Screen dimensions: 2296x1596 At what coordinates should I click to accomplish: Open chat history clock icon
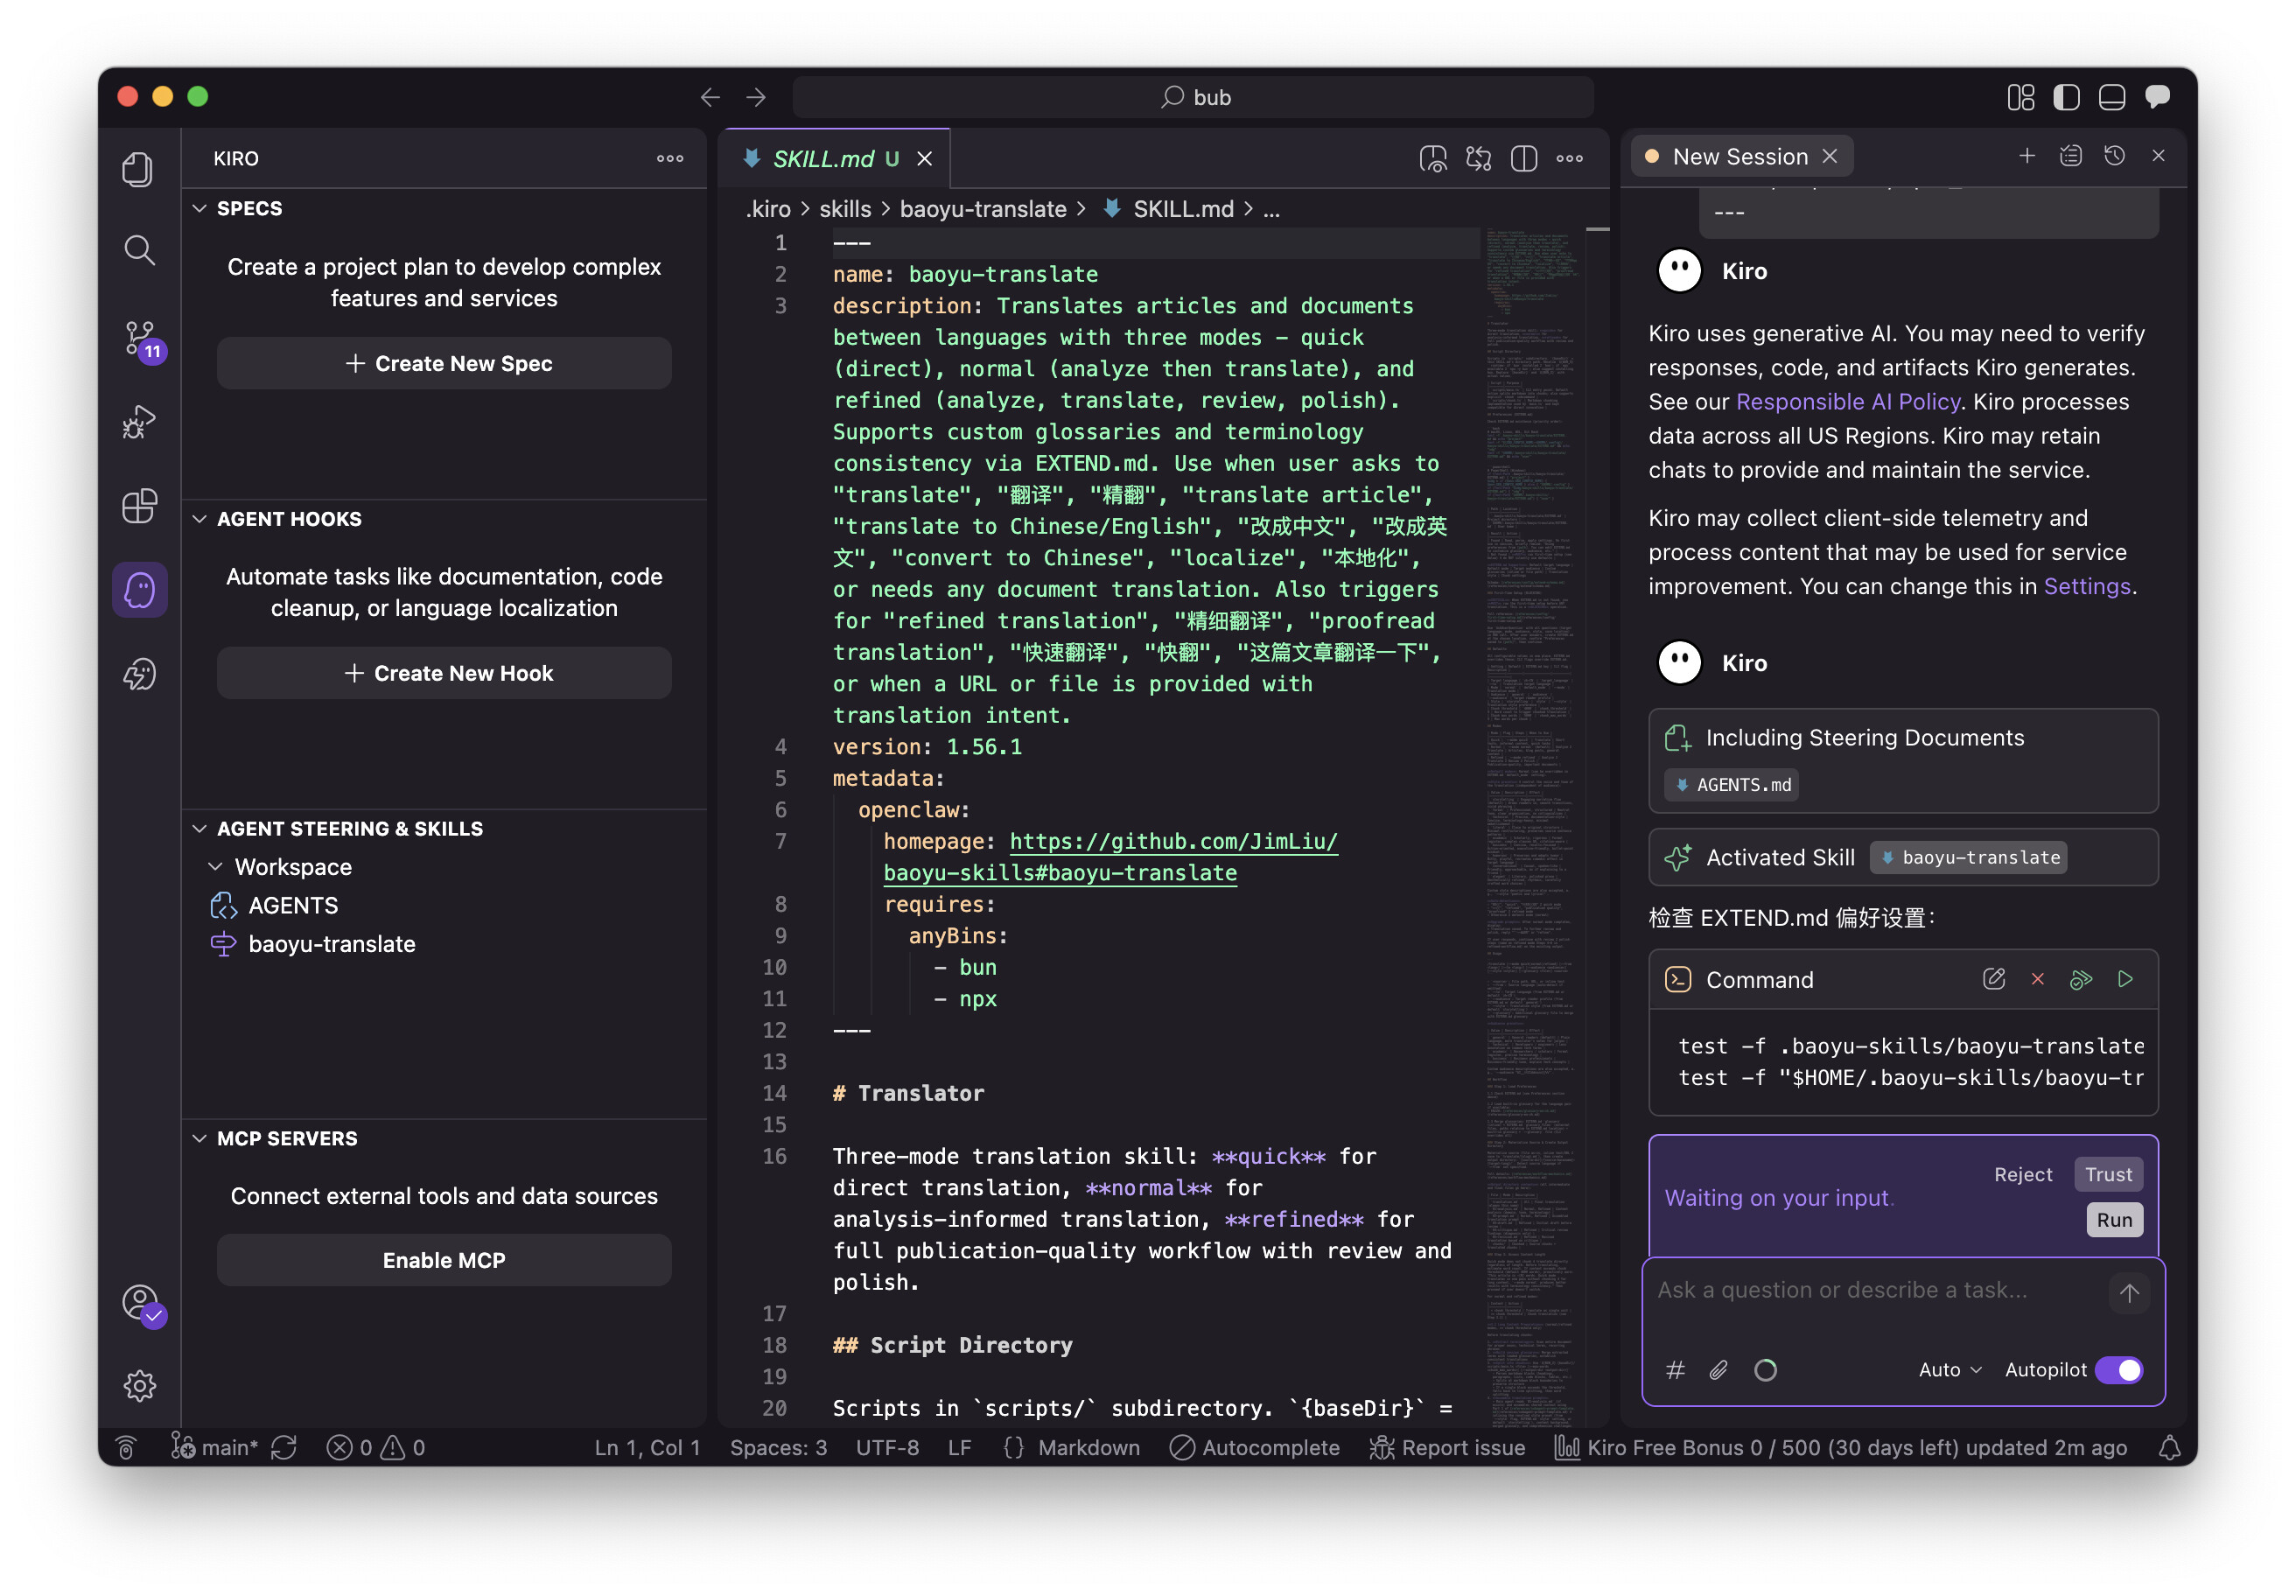click(2115, 156)
